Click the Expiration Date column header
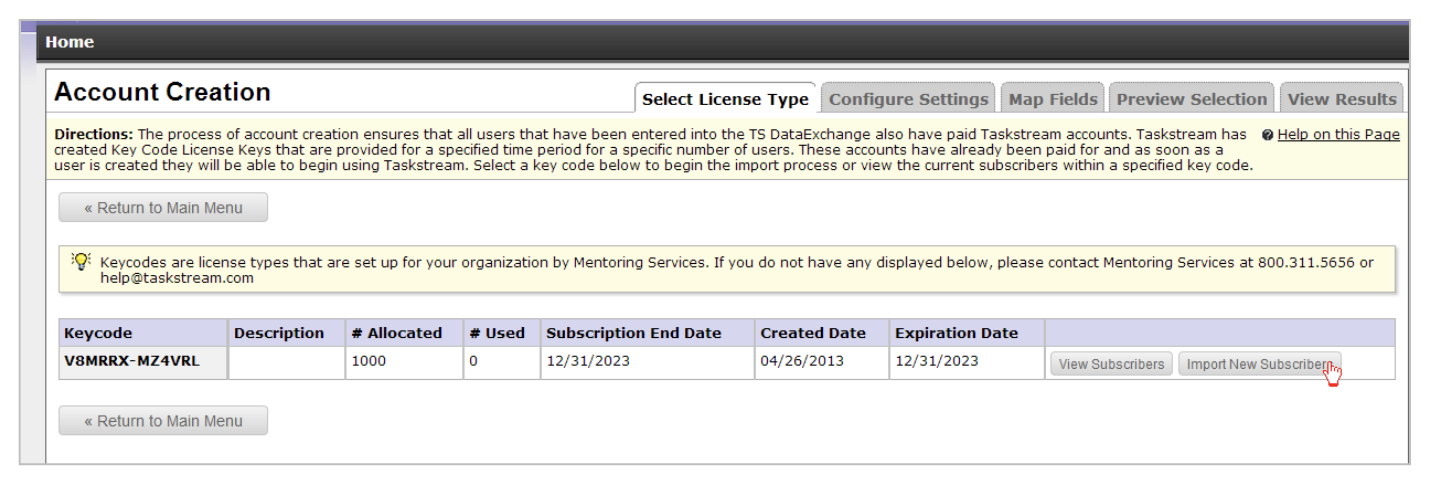The image size is (1434, 492). pos(966,333)
